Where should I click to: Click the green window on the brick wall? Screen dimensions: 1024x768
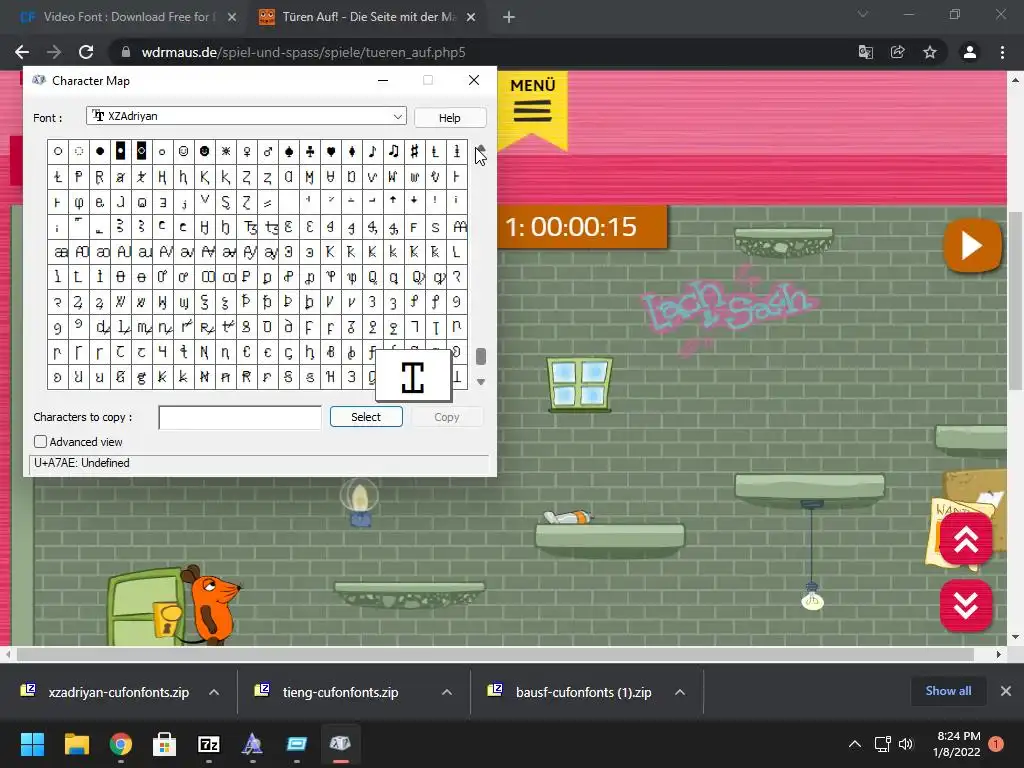click(579, 385)
